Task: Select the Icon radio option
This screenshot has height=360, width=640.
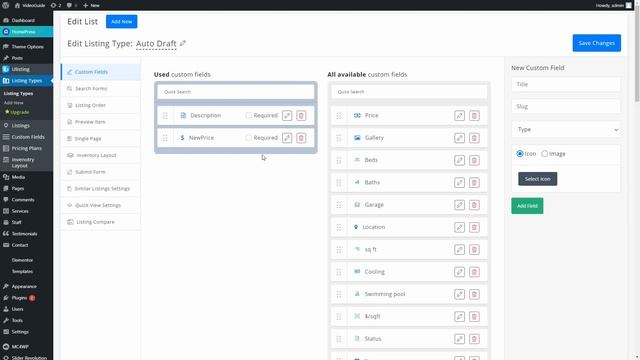Action: point(520,154)
